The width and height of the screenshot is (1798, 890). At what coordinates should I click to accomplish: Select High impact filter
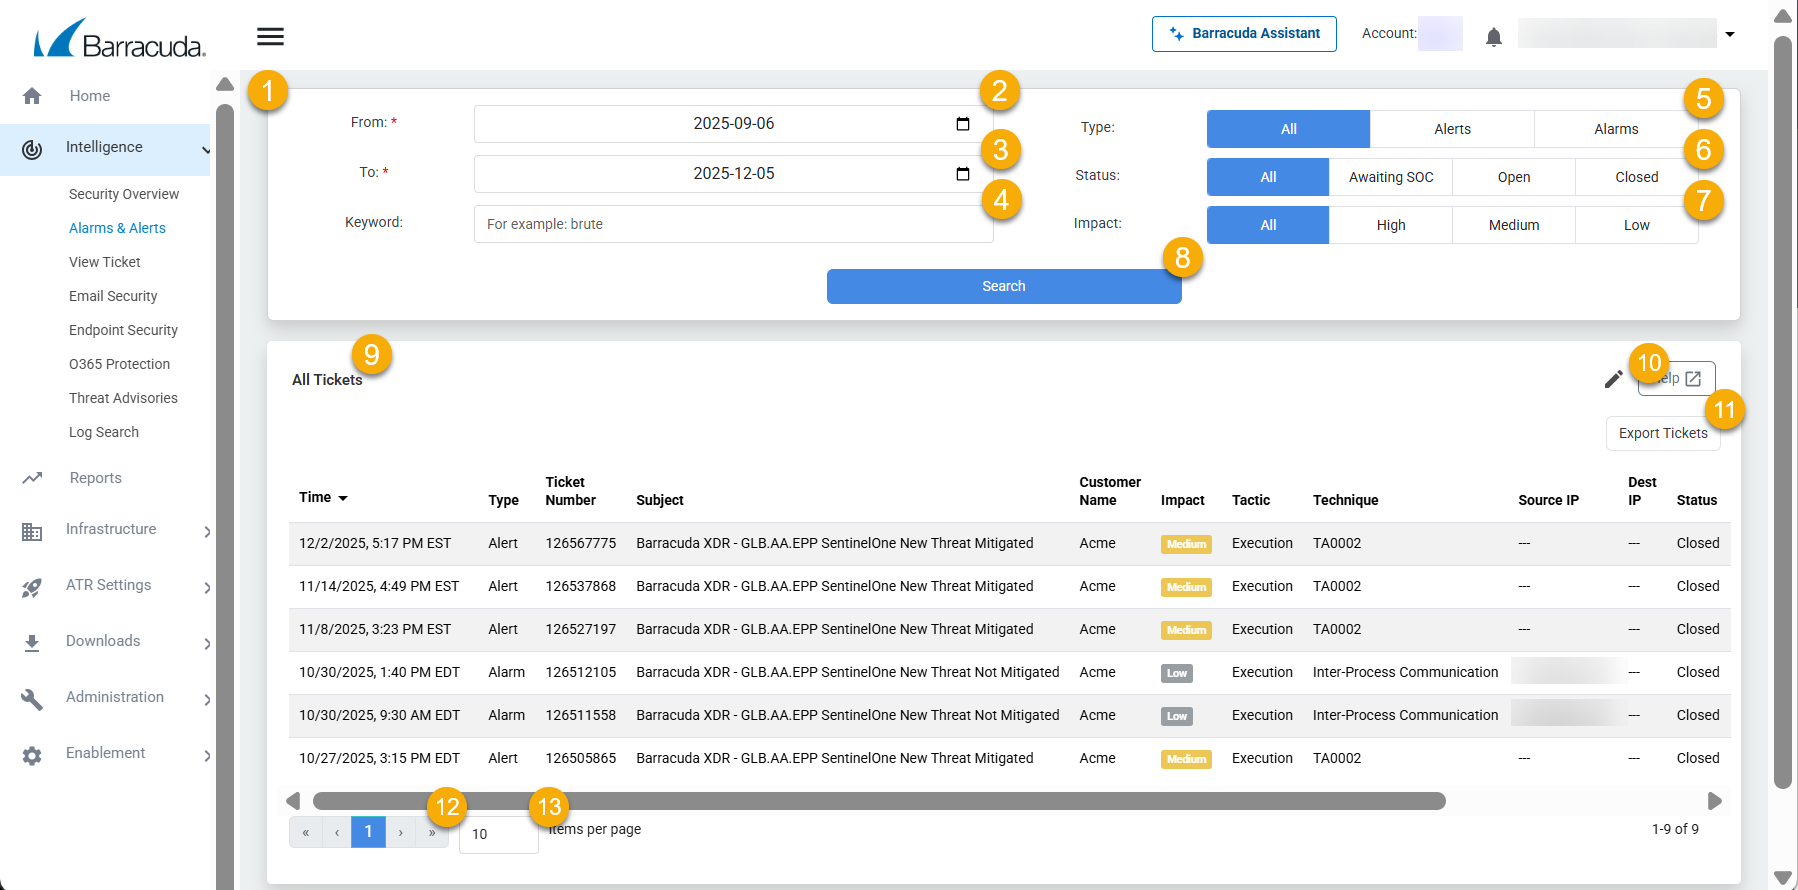click(1390, 225)
